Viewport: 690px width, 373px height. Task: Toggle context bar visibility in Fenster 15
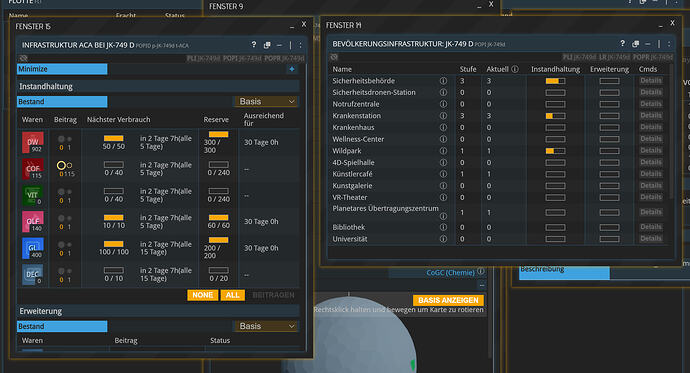click(x=24, y=58)
